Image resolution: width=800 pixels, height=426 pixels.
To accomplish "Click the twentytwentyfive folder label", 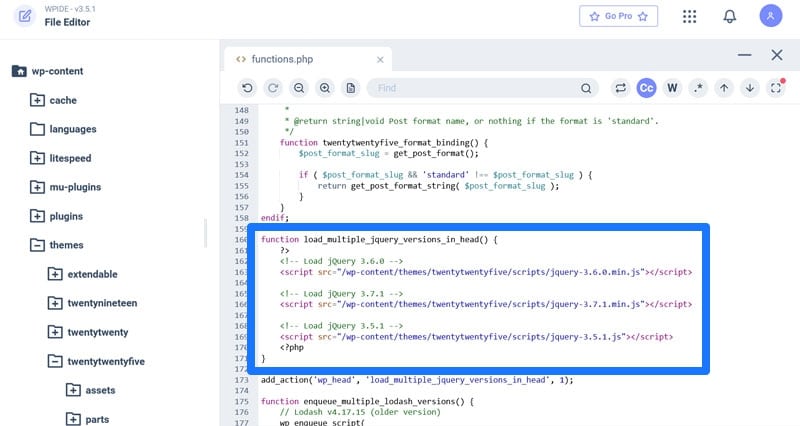I will [x=106, y=361].
